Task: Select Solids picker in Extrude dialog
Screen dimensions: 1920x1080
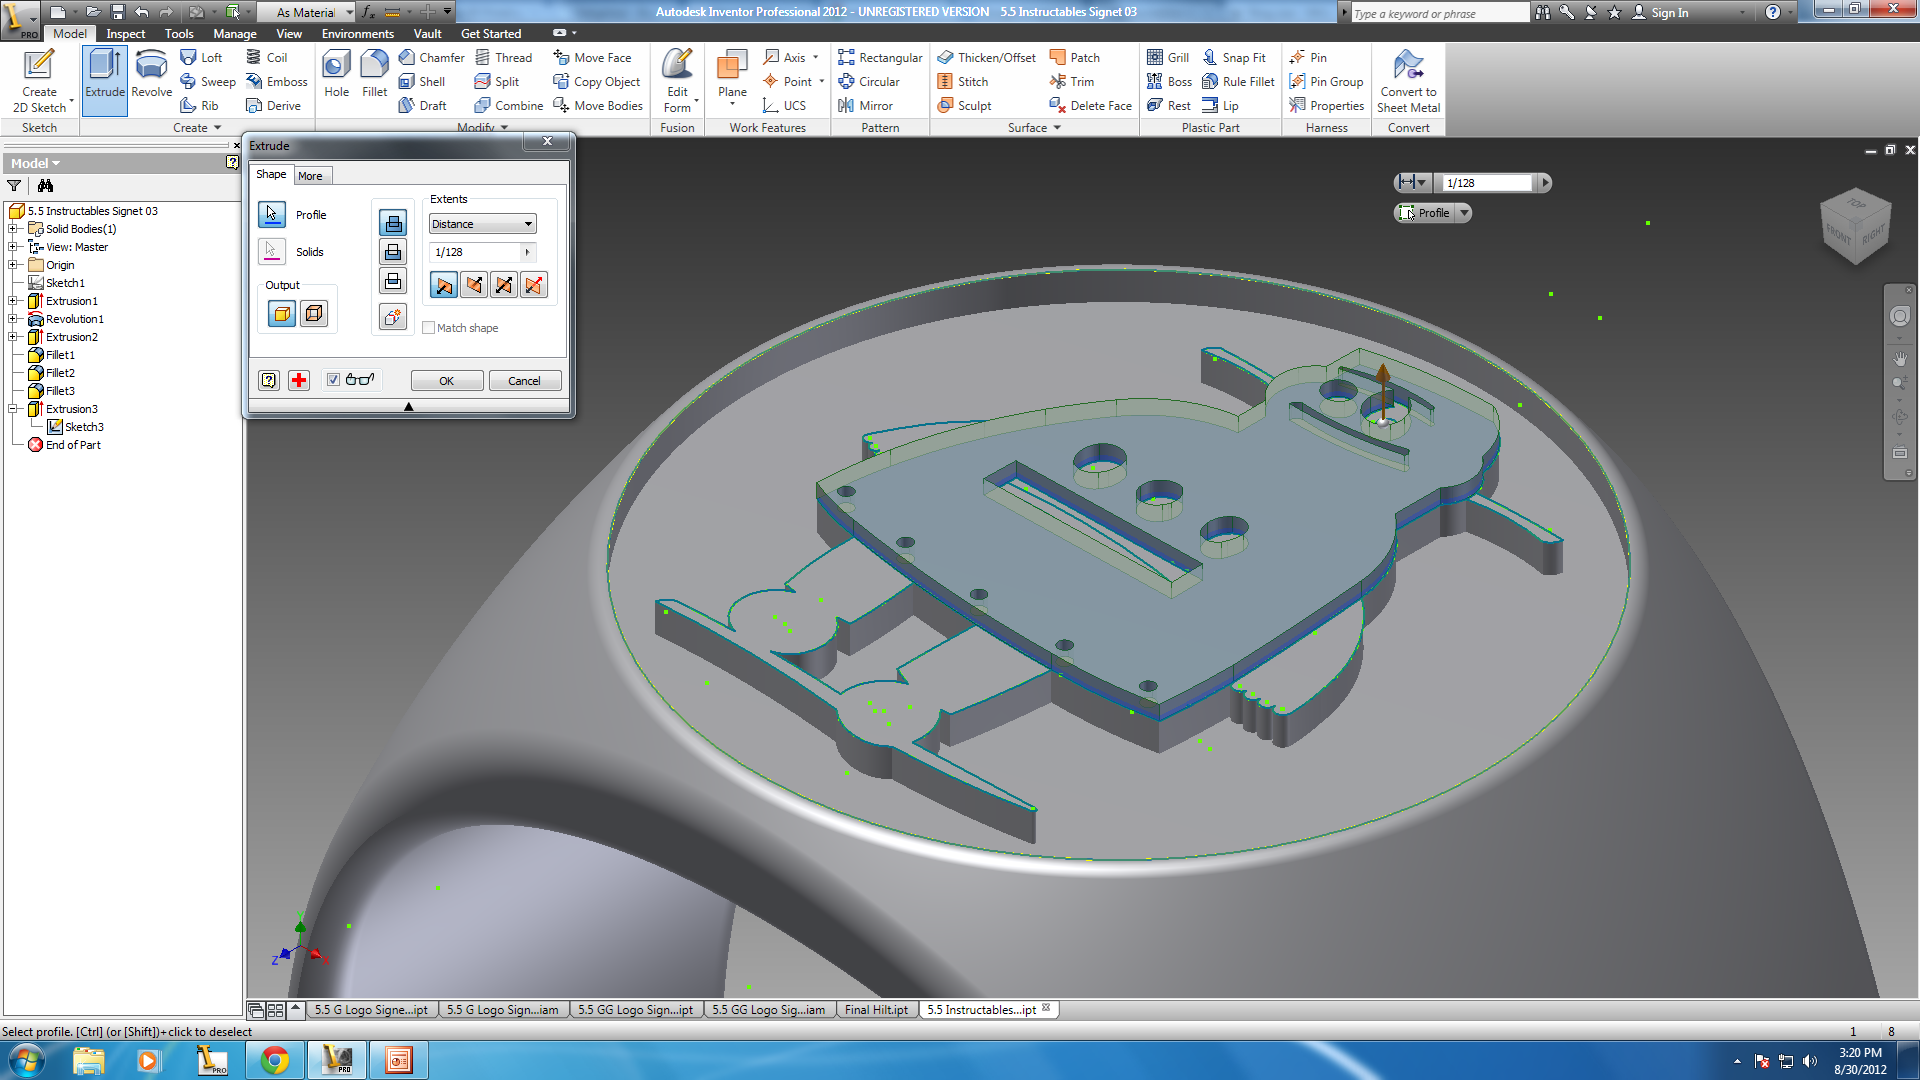Action: pos(271,251)
